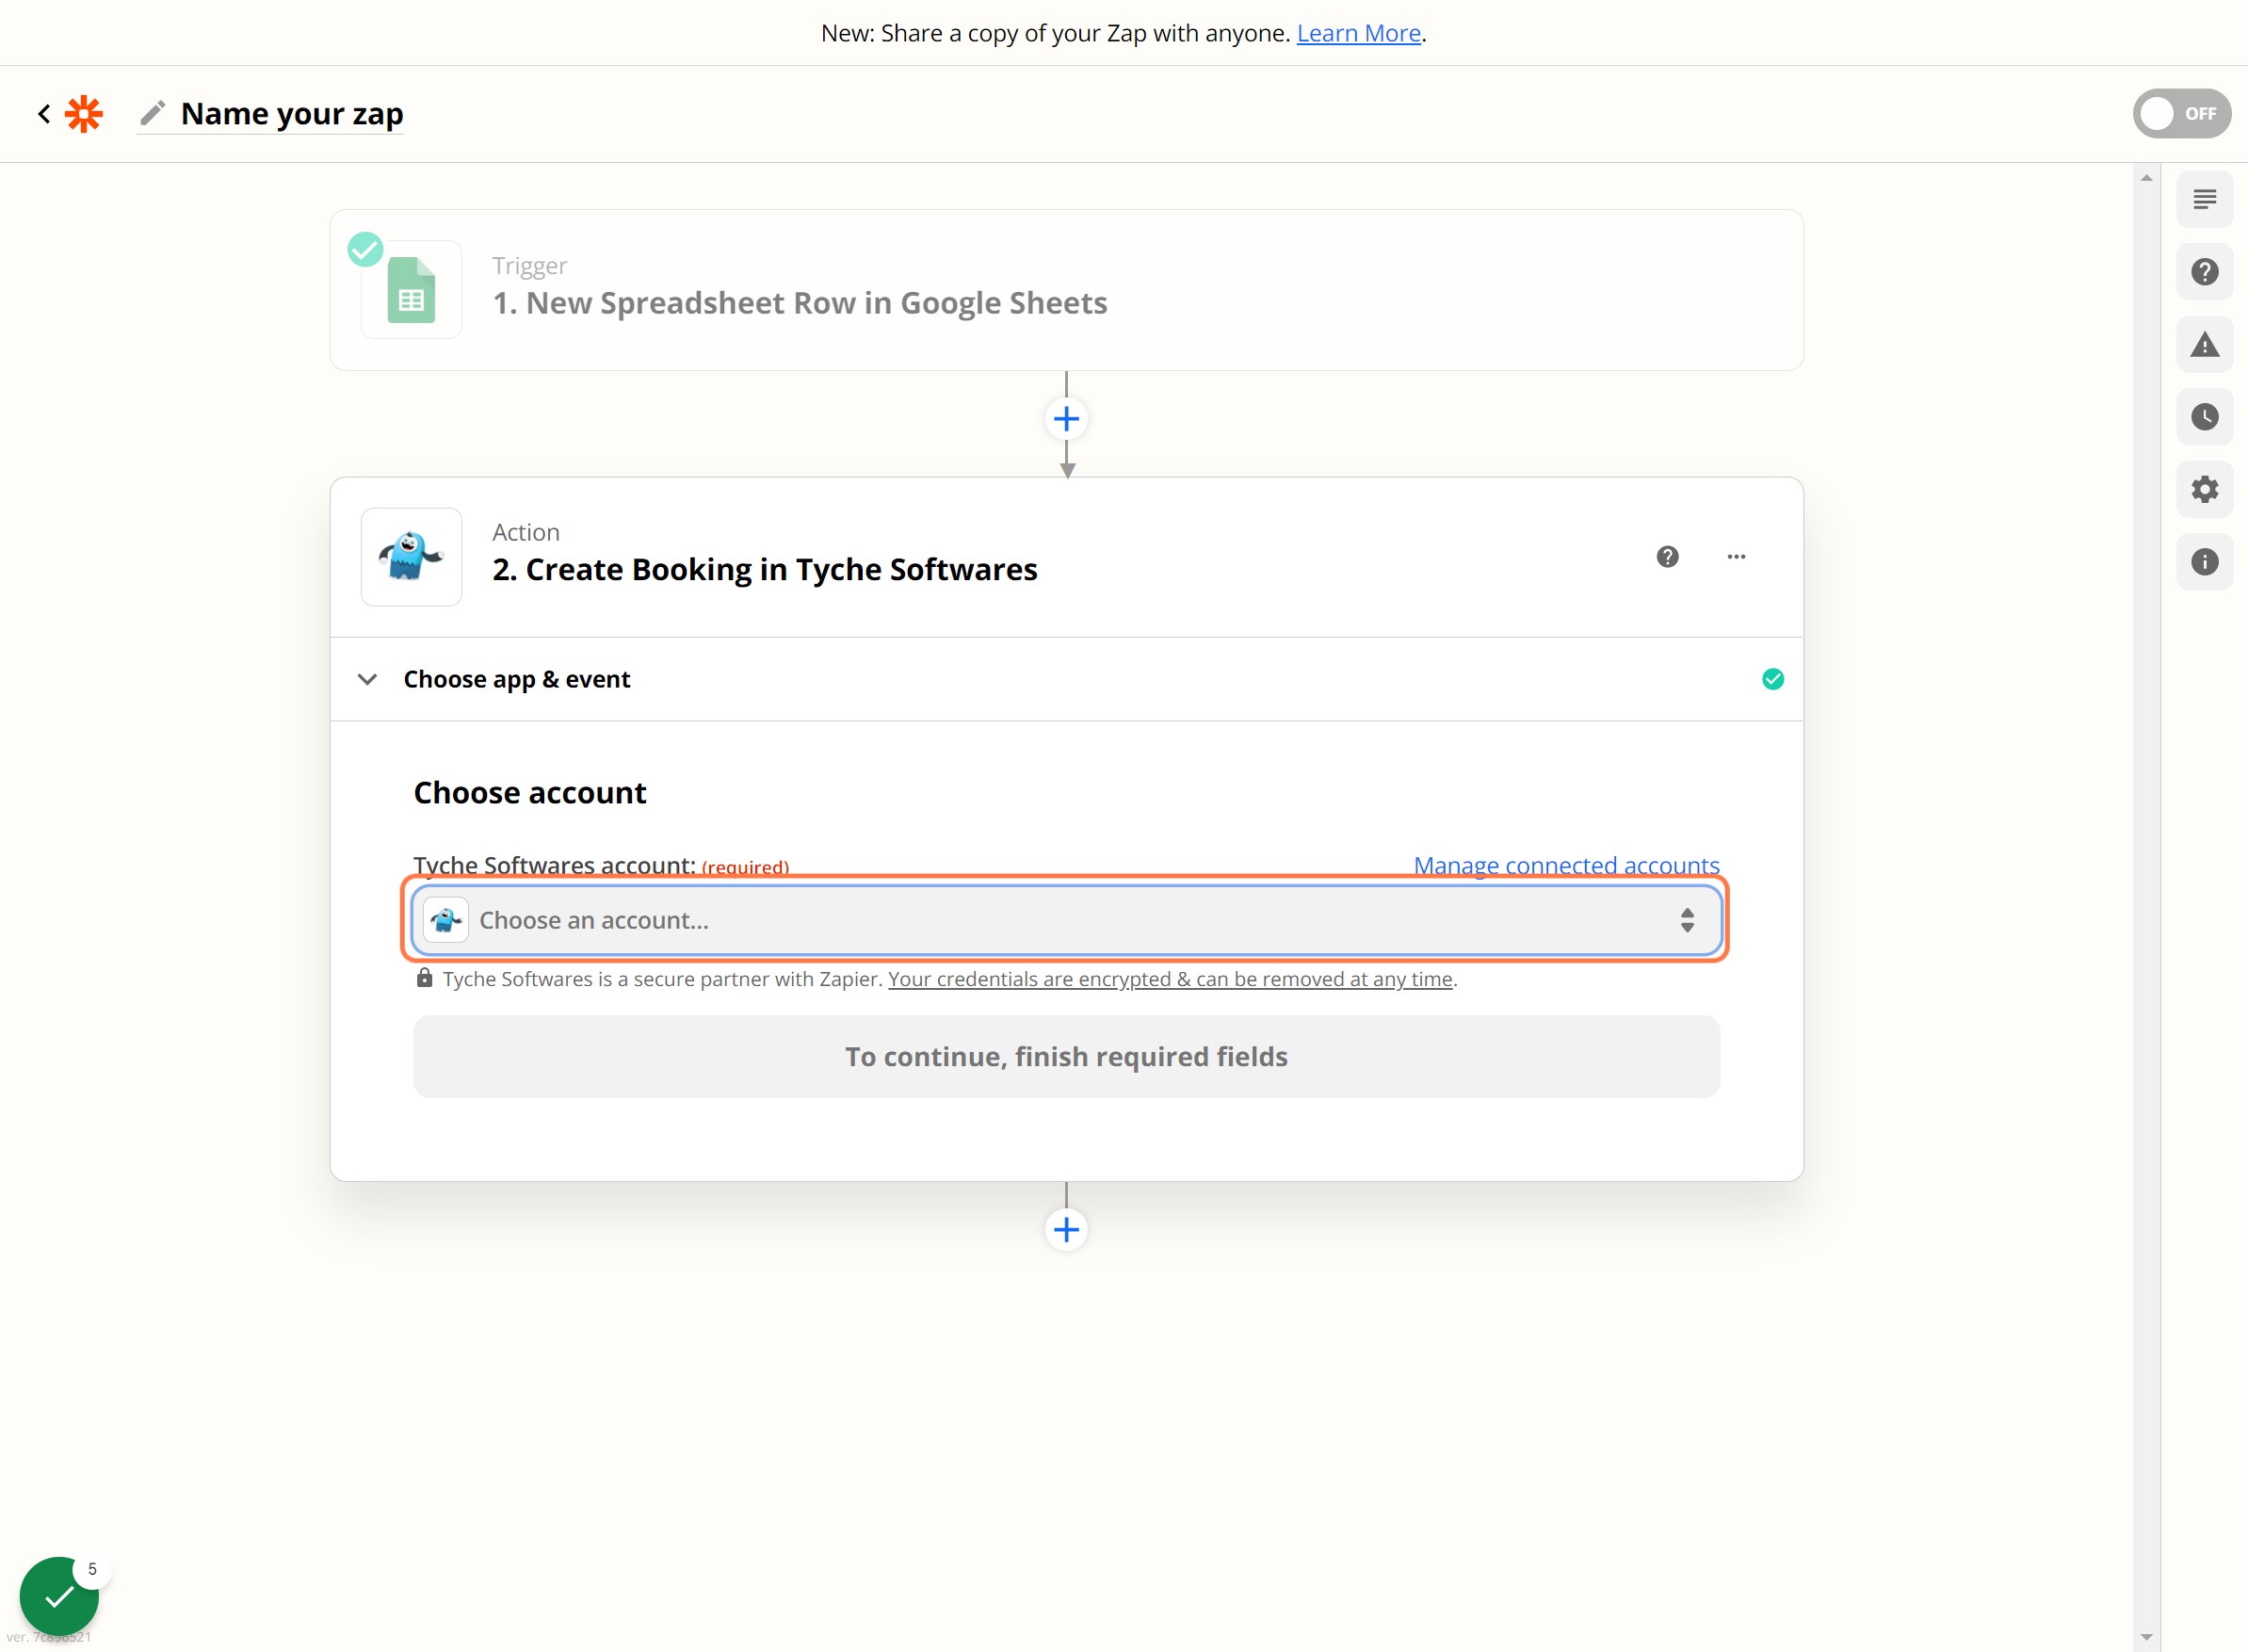Click the Tyche Softwares action app icon
This screenshot has width=2248, height=1652.
coord(411,557)
